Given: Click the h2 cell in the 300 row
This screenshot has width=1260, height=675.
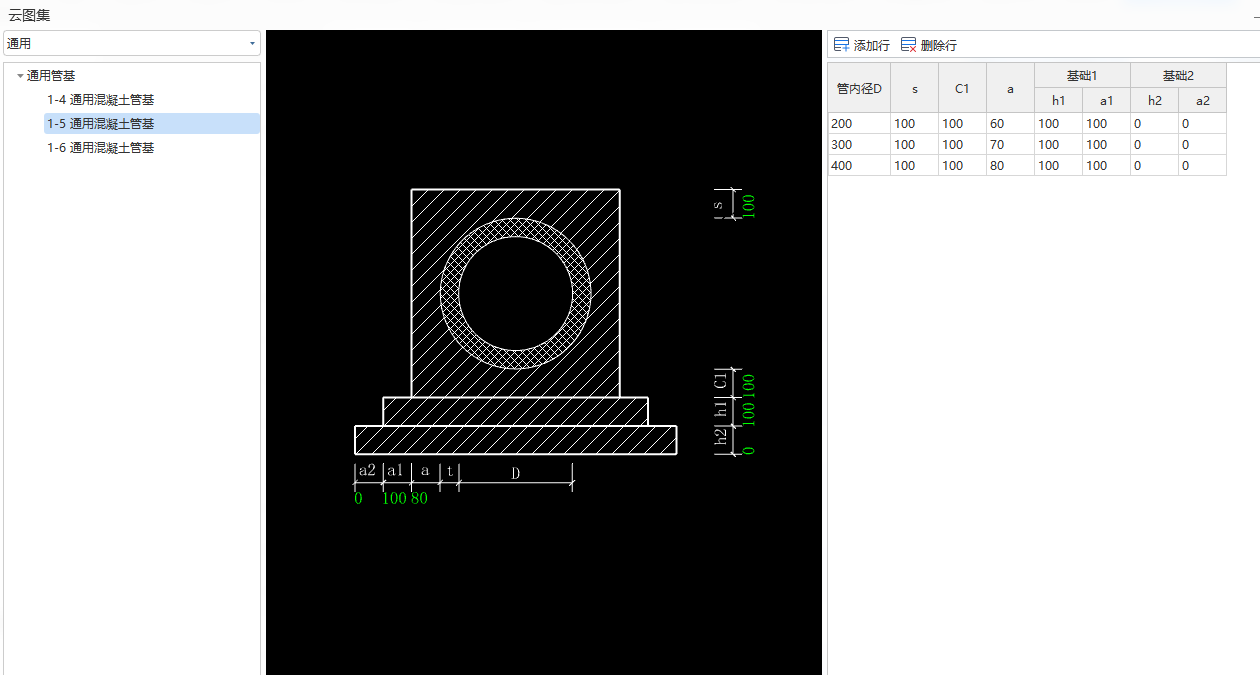Looking at the screenshot, I should (1154, 145).
